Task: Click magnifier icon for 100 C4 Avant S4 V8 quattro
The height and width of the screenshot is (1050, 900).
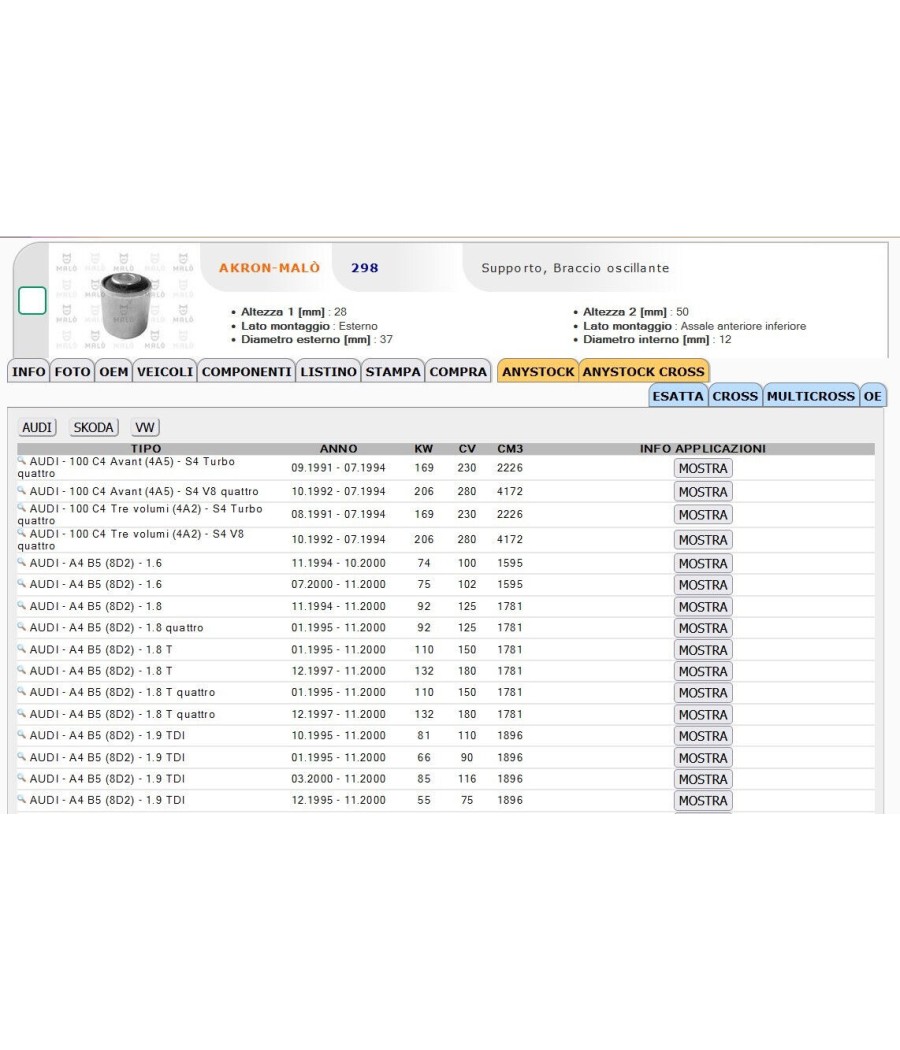Action: coord(22,491)
